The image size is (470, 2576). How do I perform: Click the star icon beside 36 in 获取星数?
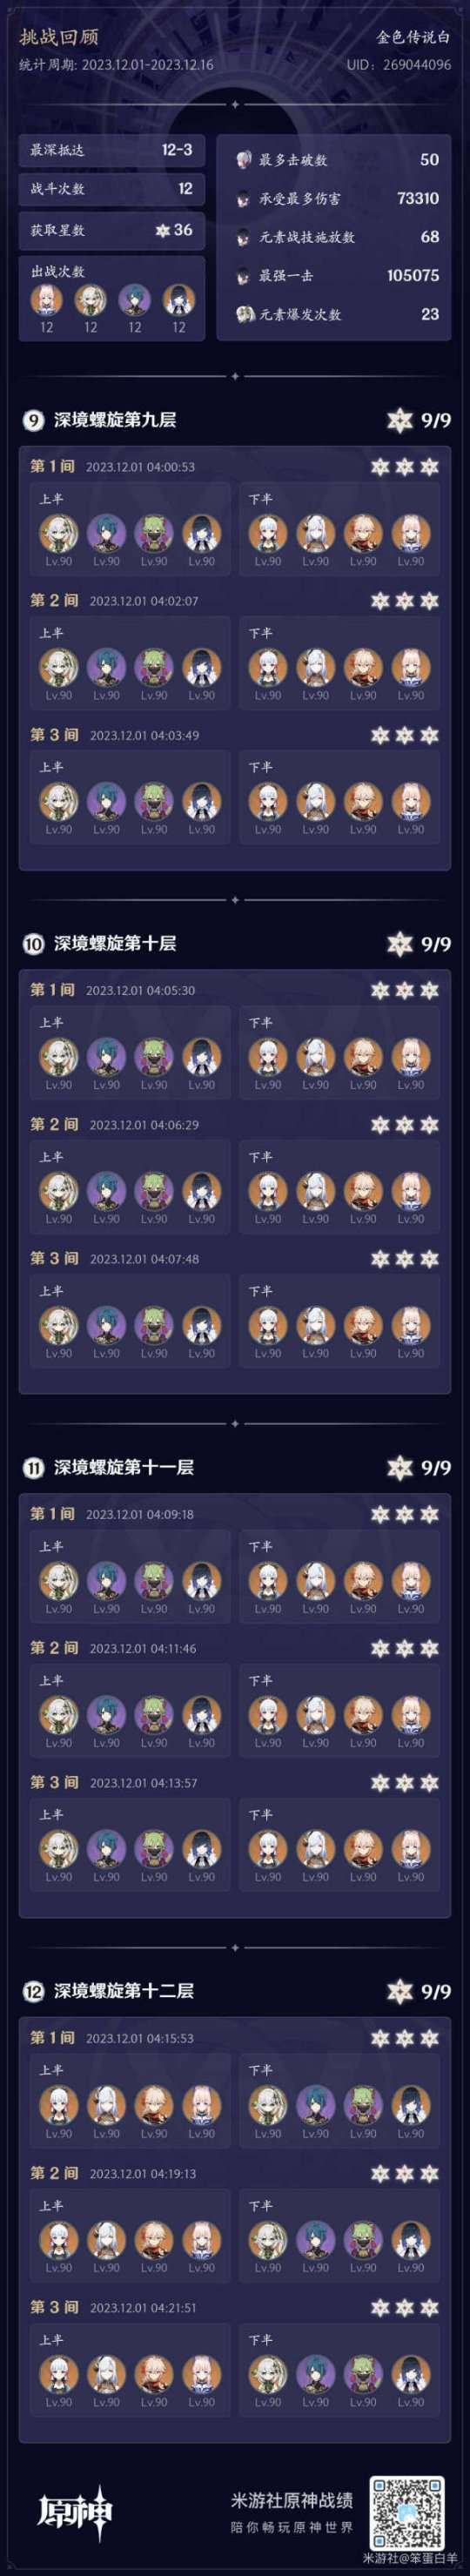(162, 230)
